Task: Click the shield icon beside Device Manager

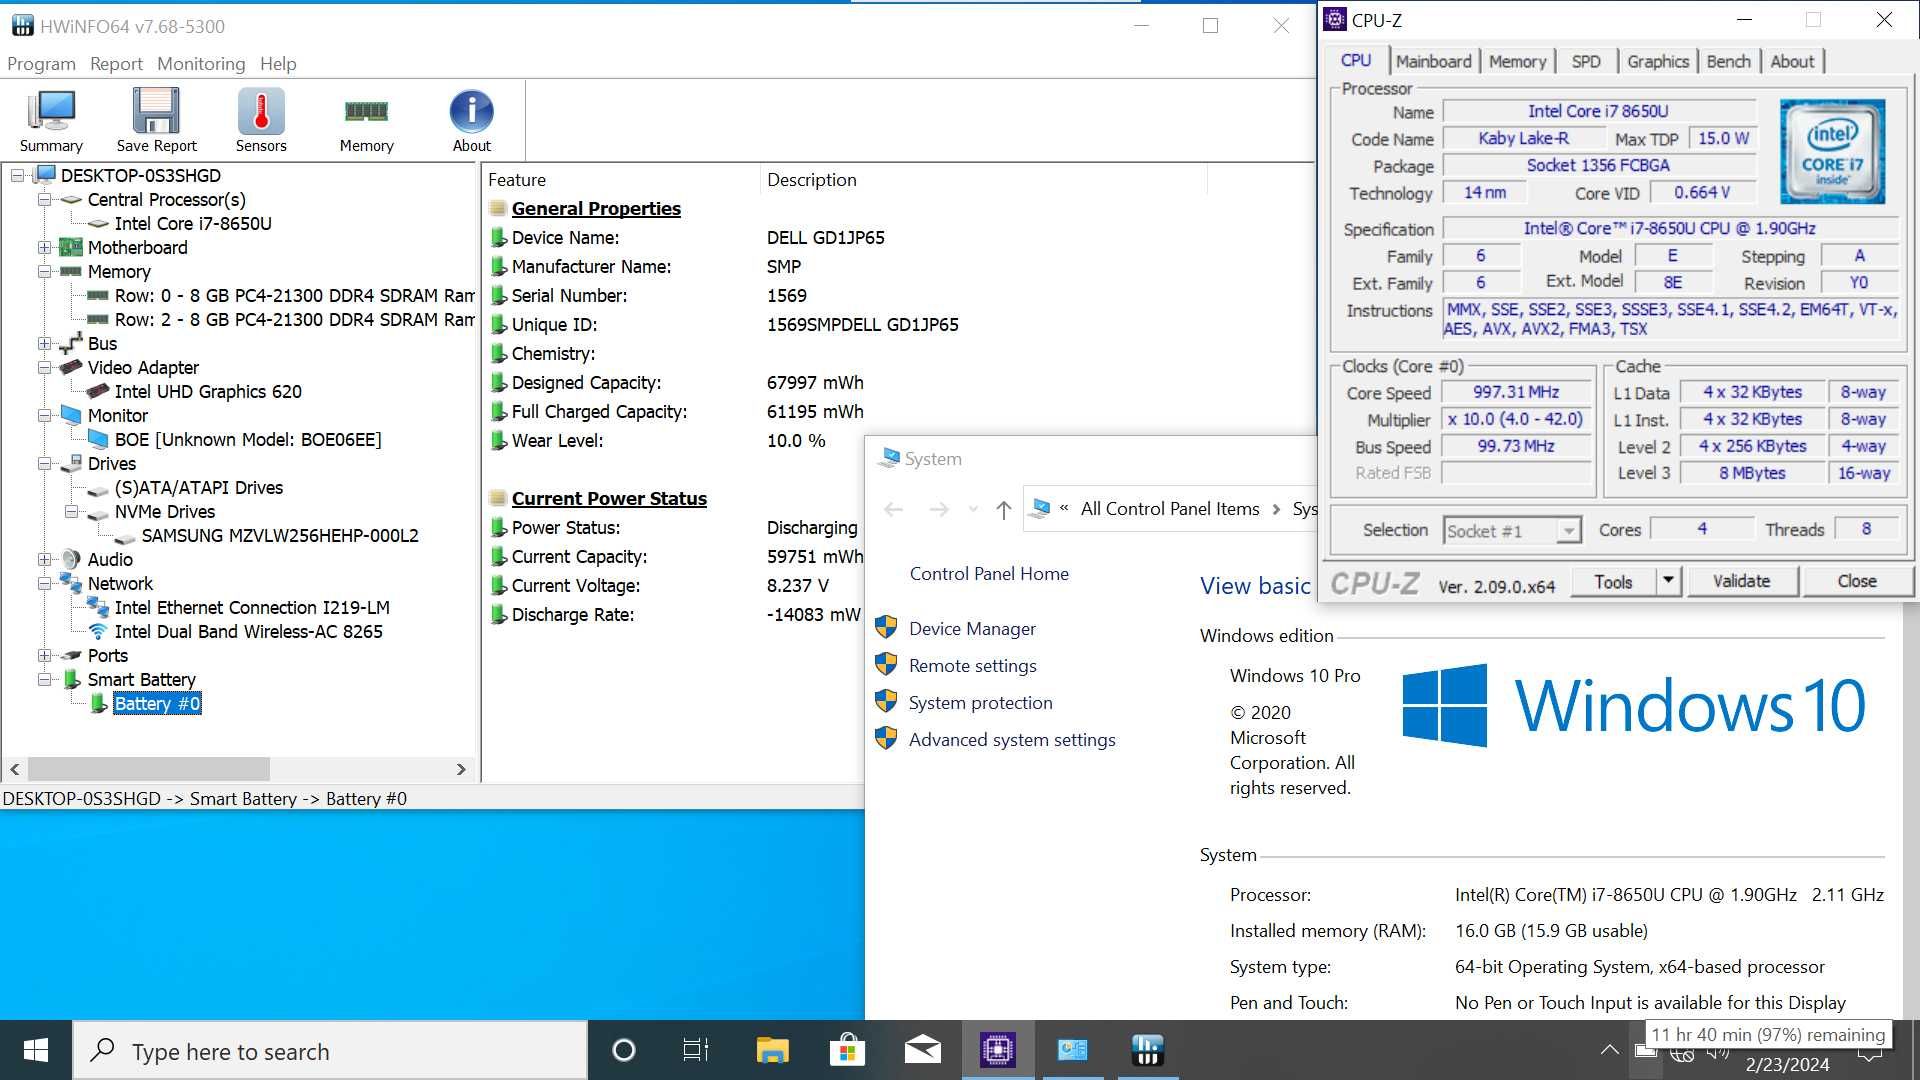Action: pos(886,628)
